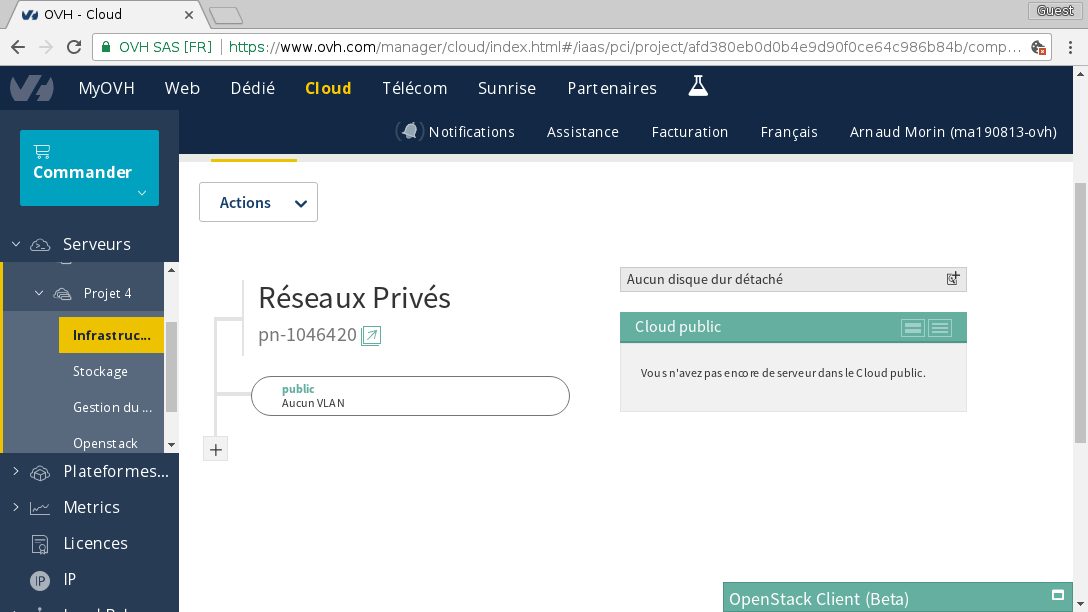Viewport: 1088px width, 612px height.
Task: Click the add detached disk icon
Action: [953, 279]
